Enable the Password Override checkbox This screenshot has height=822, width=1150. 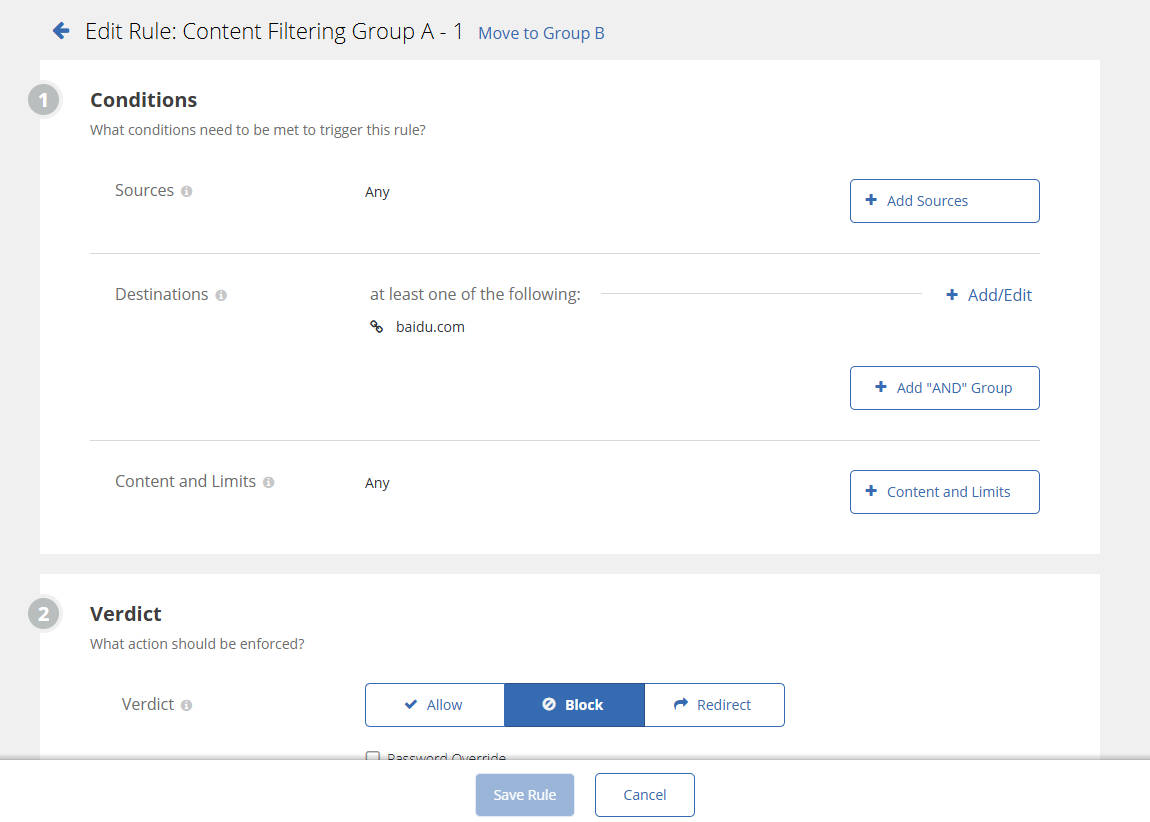point(373,757)
